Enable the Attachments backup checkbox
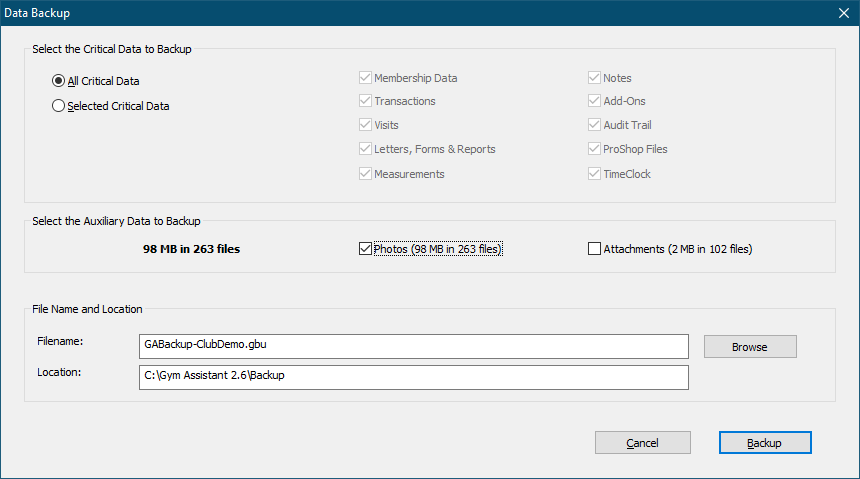This screenshot has height=479, width=860. click(595, 249)
